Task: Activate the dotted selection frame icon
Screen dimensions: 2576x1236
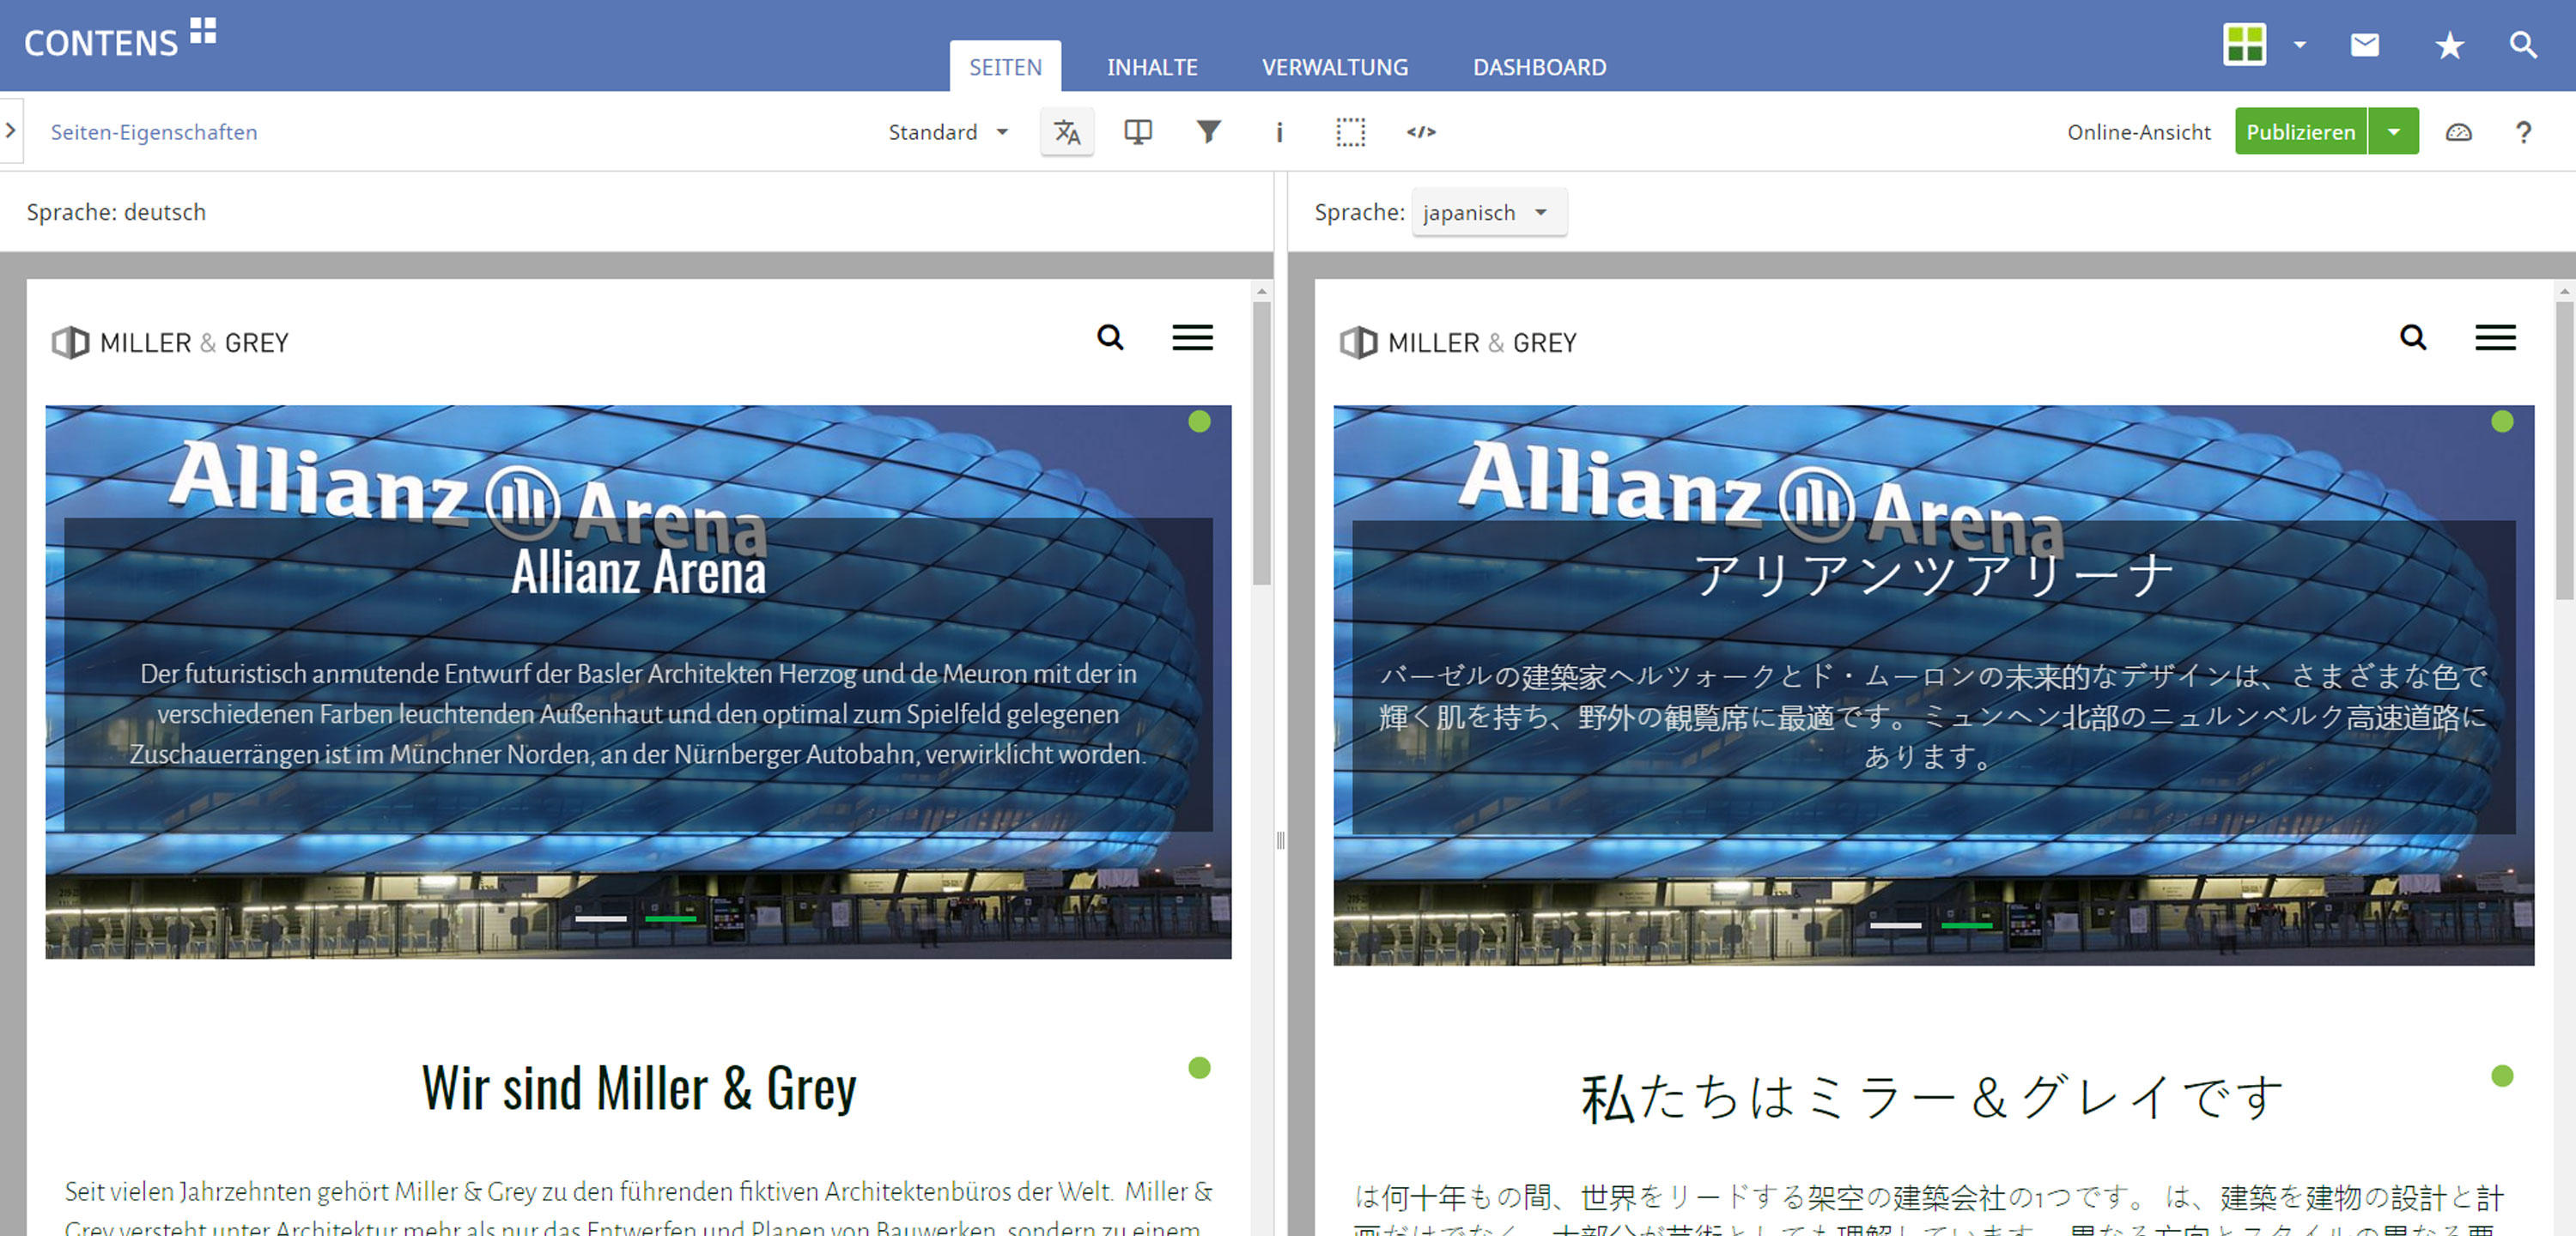Action: point(1350,131)
